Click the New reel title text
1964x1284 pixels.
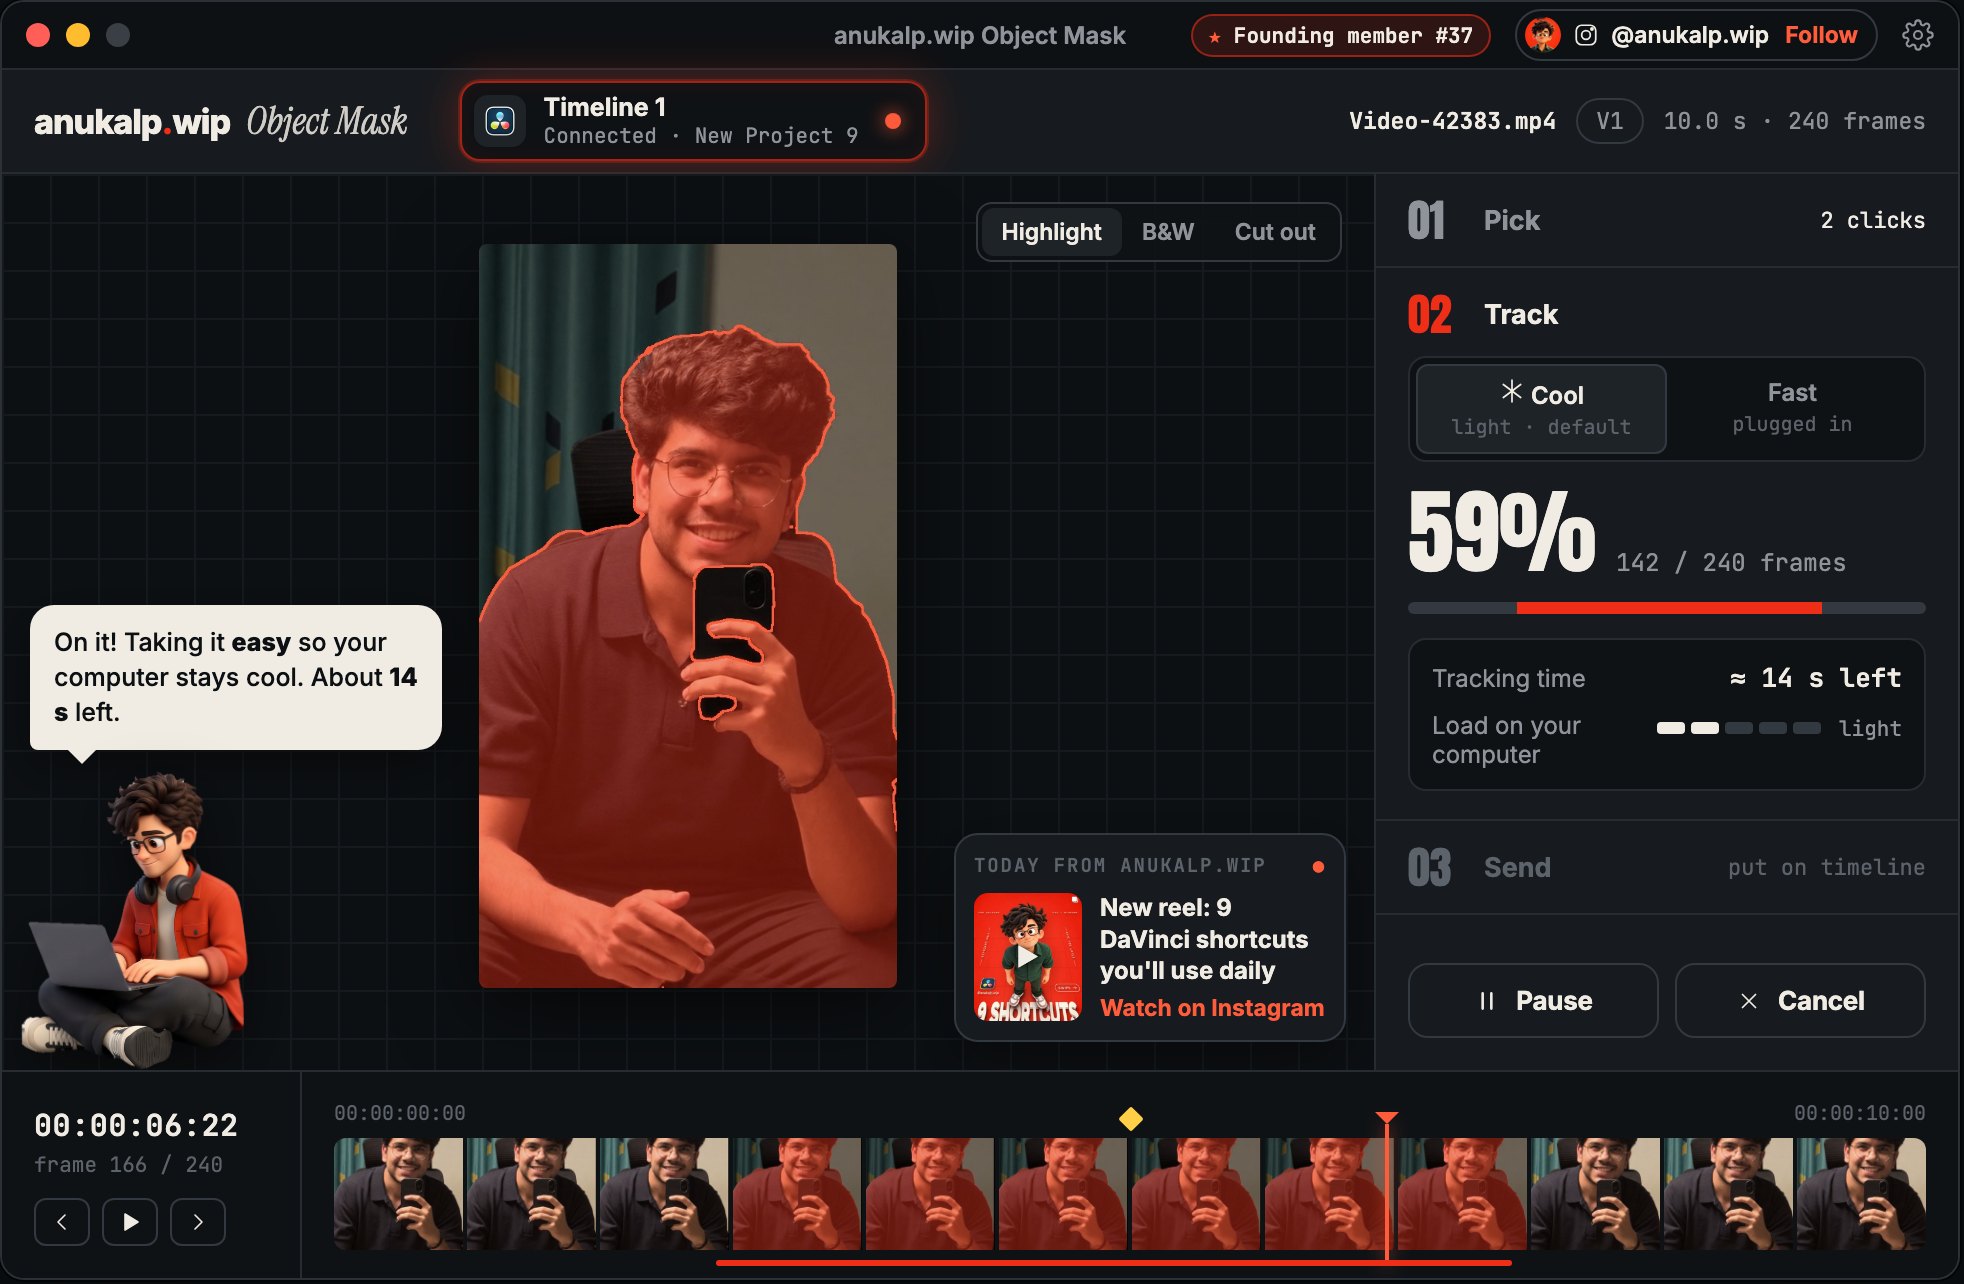tap(1204, 939)
